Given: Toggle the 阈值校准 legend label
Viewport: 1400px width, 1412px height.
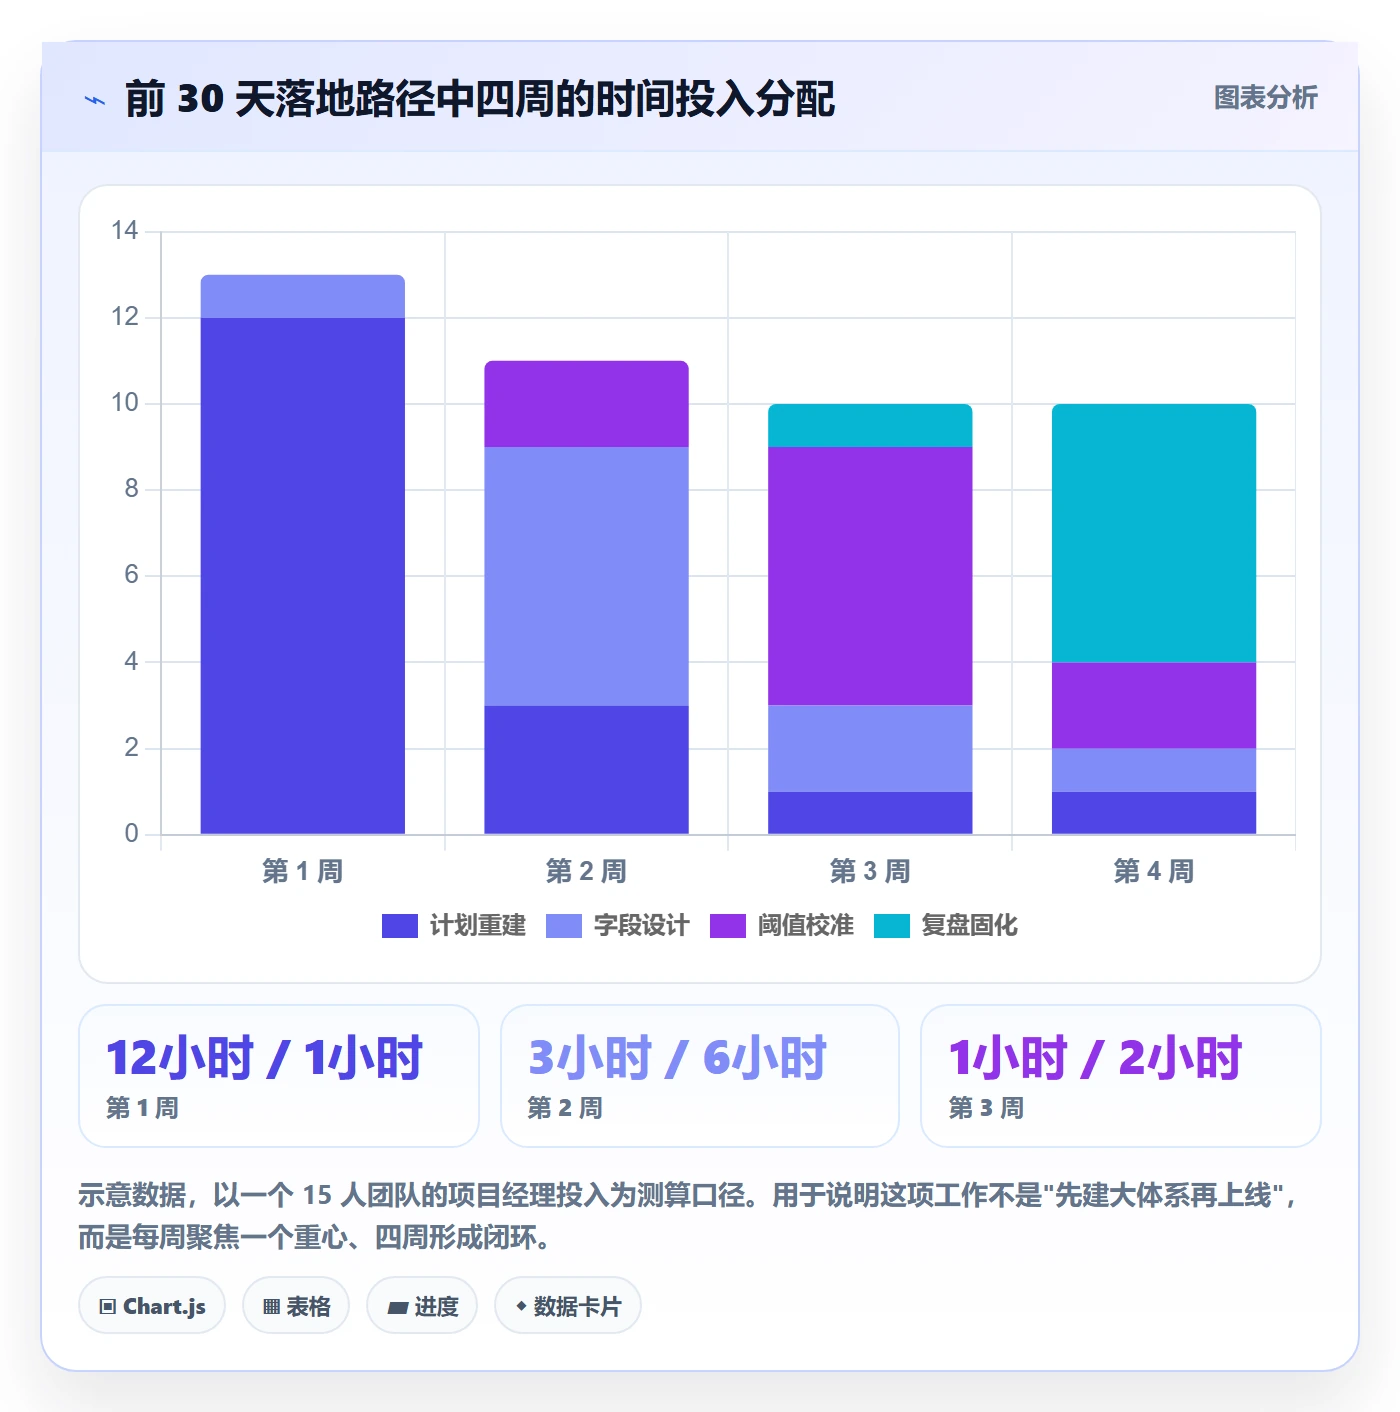Looking at the screenshot, I should coord(805,926).
